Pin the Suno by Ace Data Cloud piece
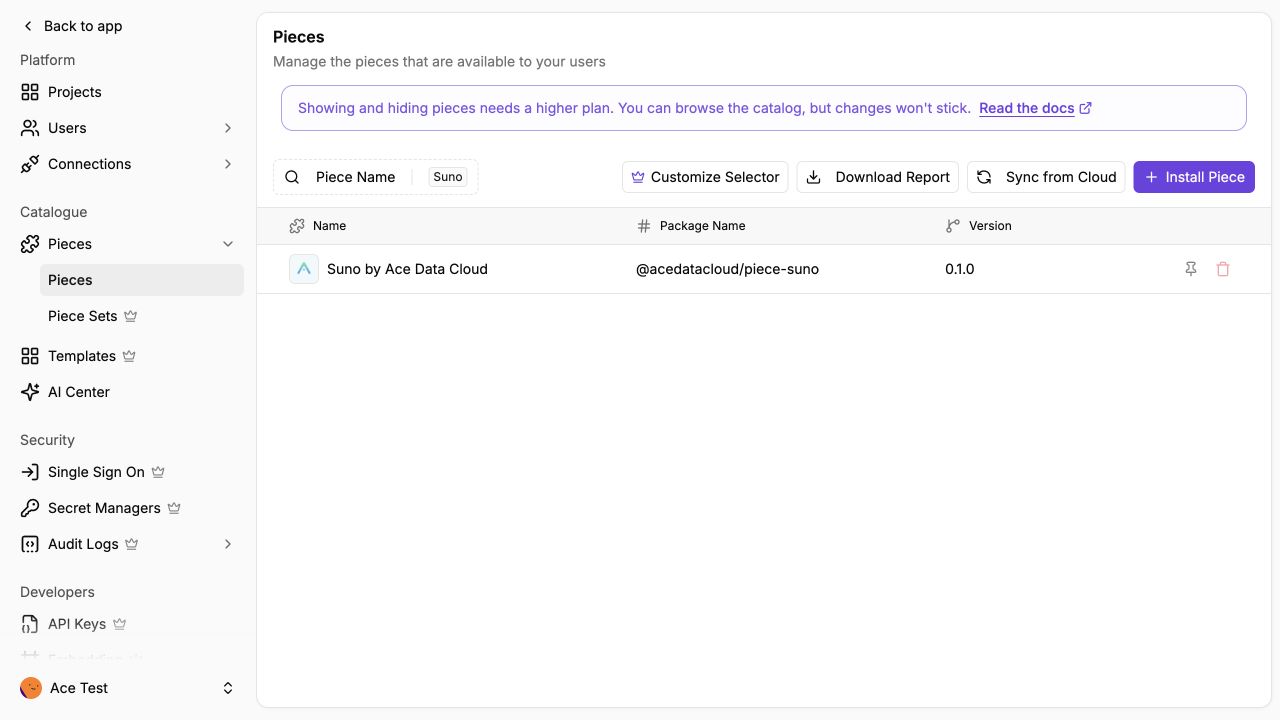 tap(1191, 269)
